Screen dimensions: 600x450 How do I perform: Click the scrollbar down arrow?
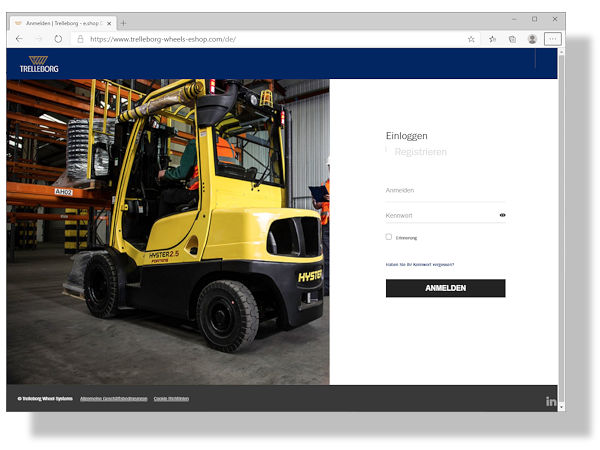(x=561, y=408)
